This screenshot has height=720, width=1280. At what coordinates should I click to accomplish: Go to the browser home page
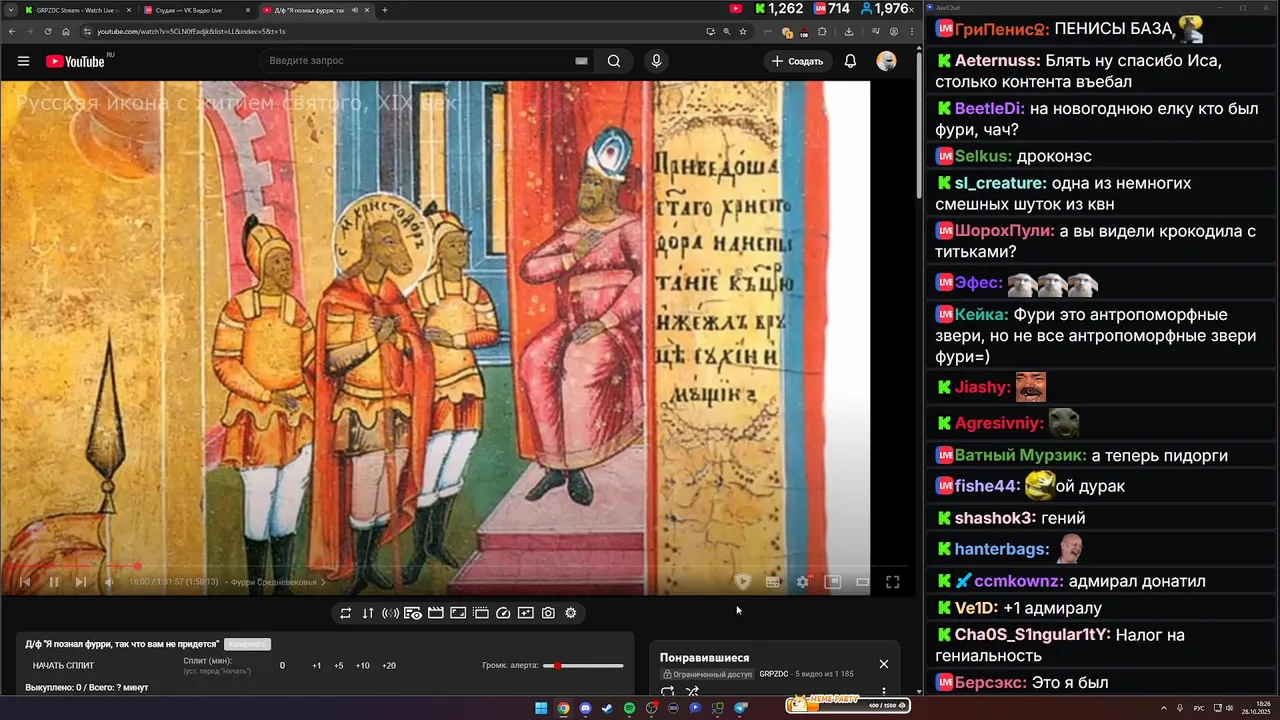[x=66, y=31]
